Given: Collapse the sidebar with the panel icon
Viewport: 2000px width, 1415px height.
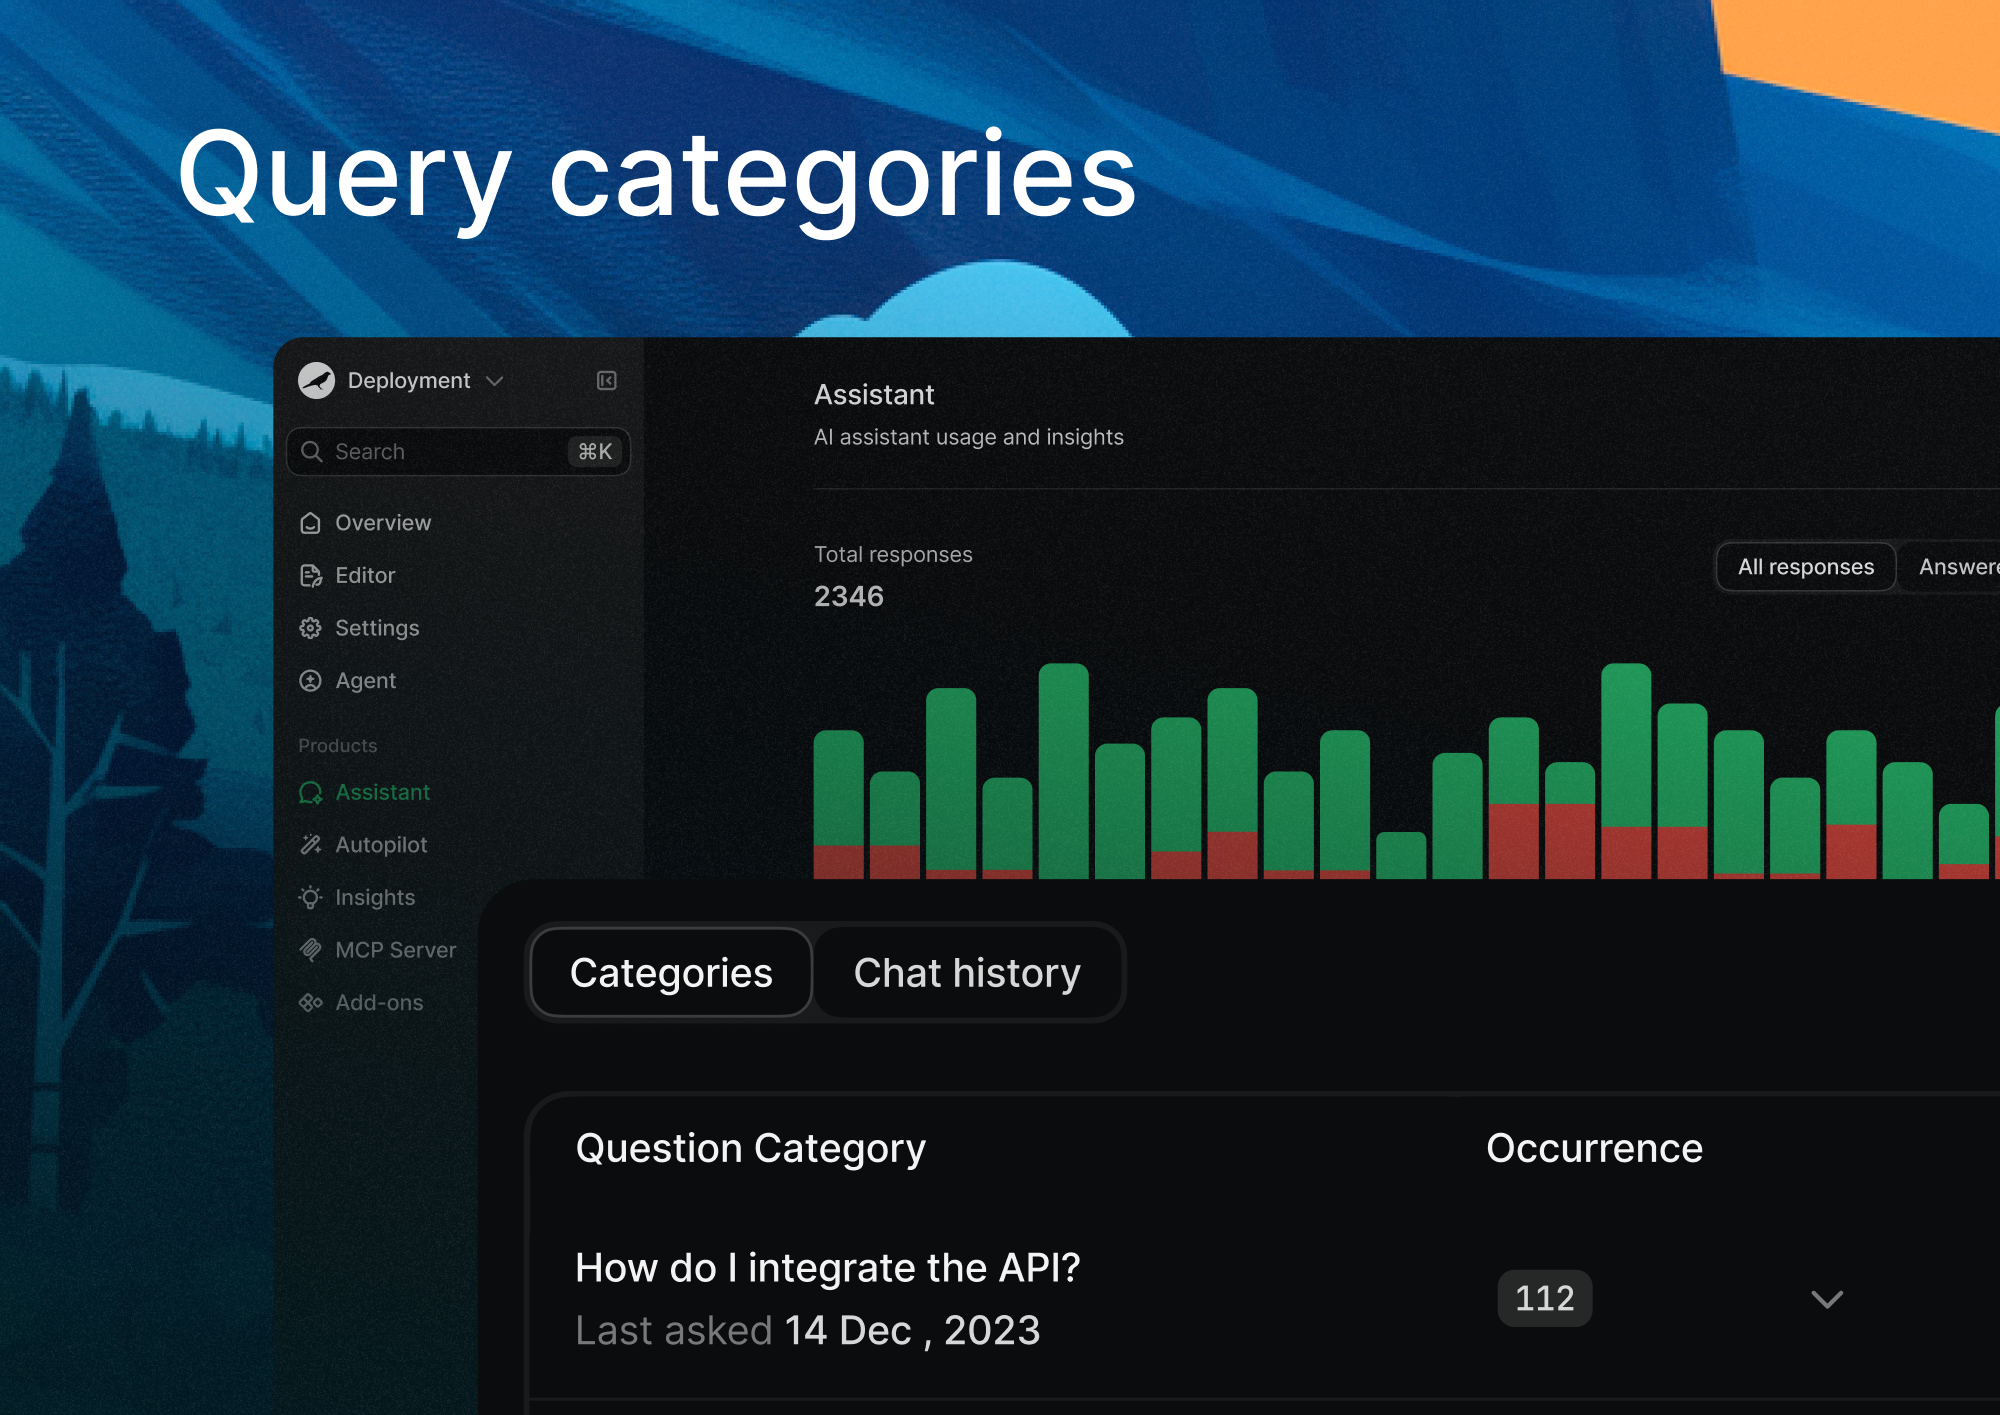Looking at the screenshot, I should [x=607, y=381].
